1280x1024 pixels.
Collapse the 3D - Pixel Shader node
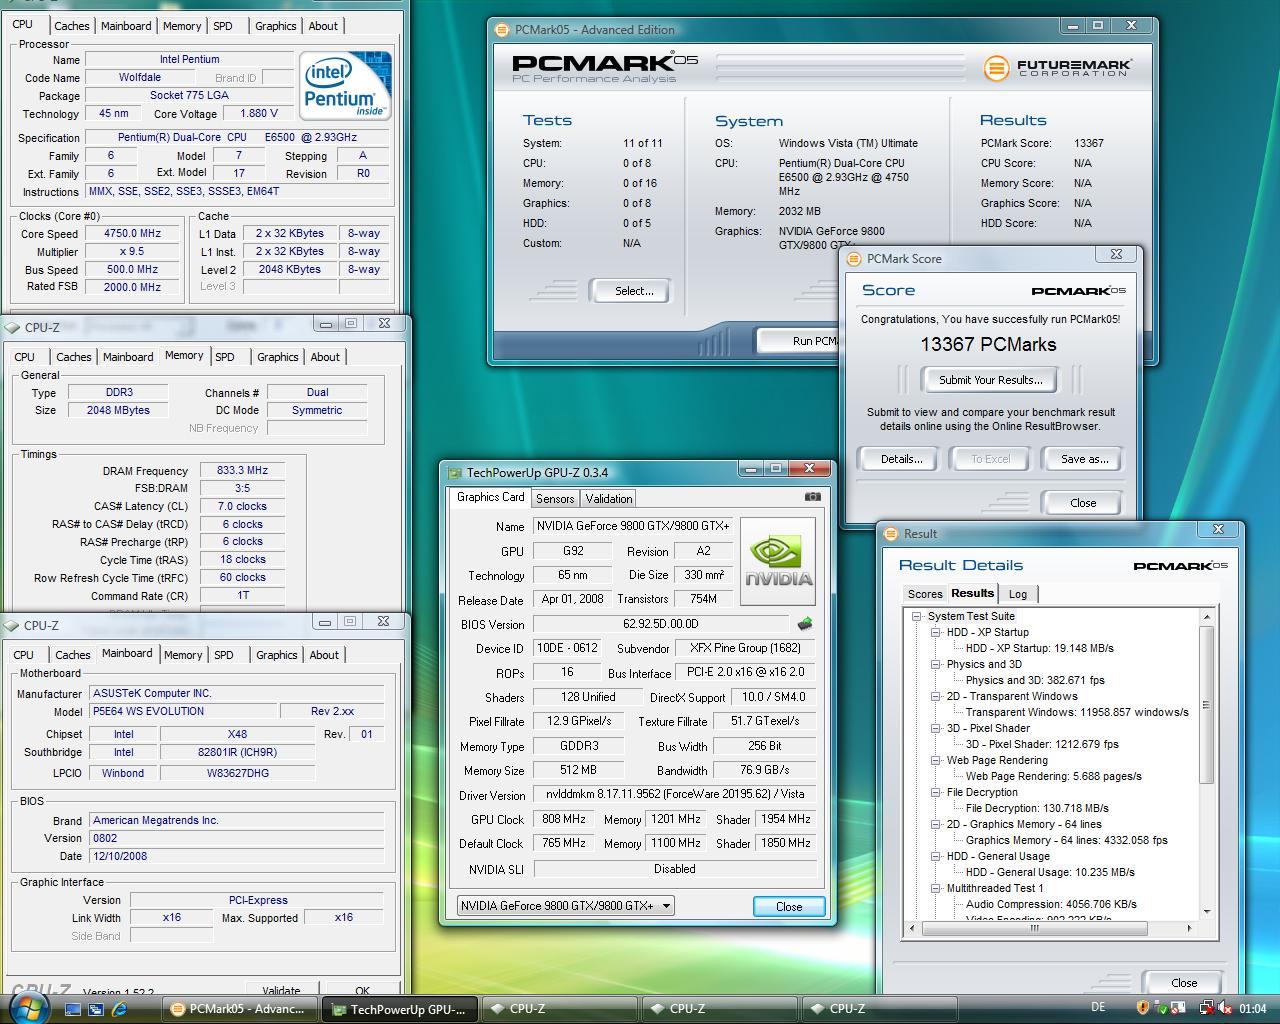click(936, 728)
